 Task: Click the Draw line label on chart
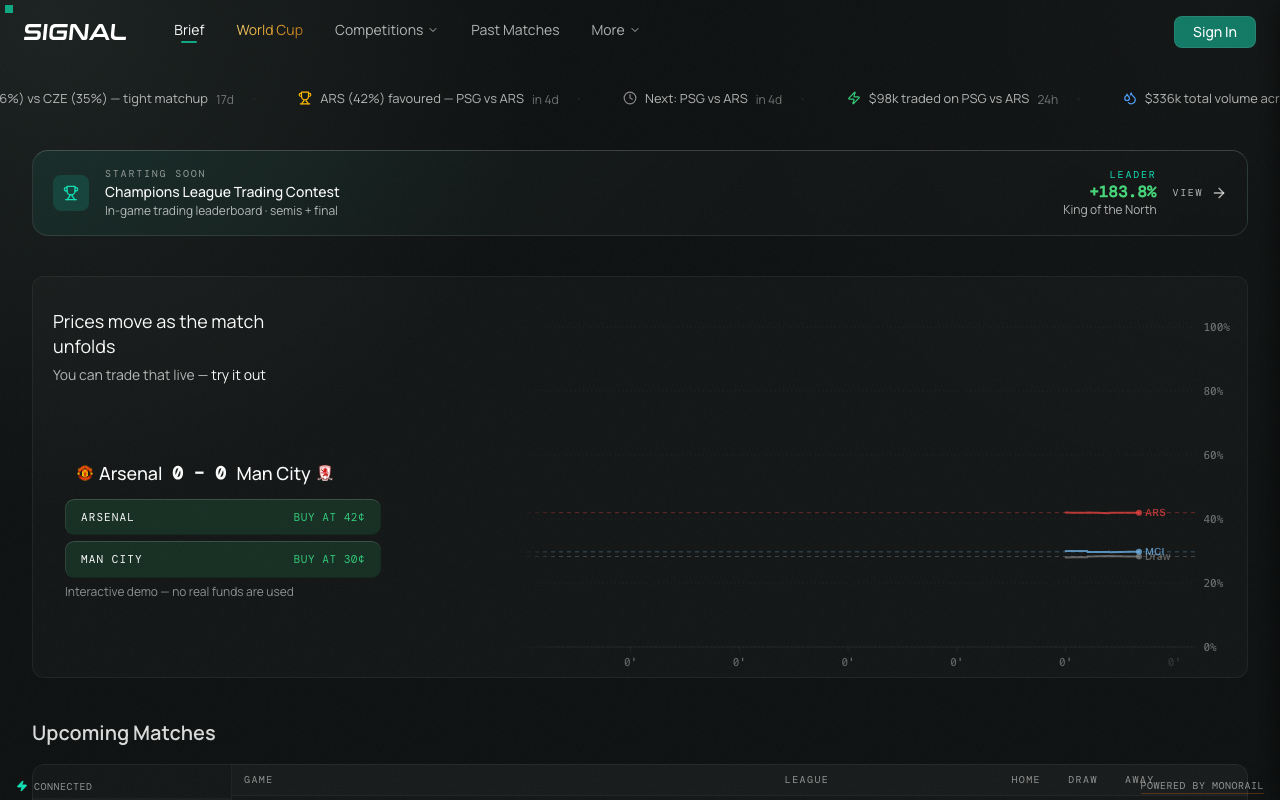tap(1158, 557)
